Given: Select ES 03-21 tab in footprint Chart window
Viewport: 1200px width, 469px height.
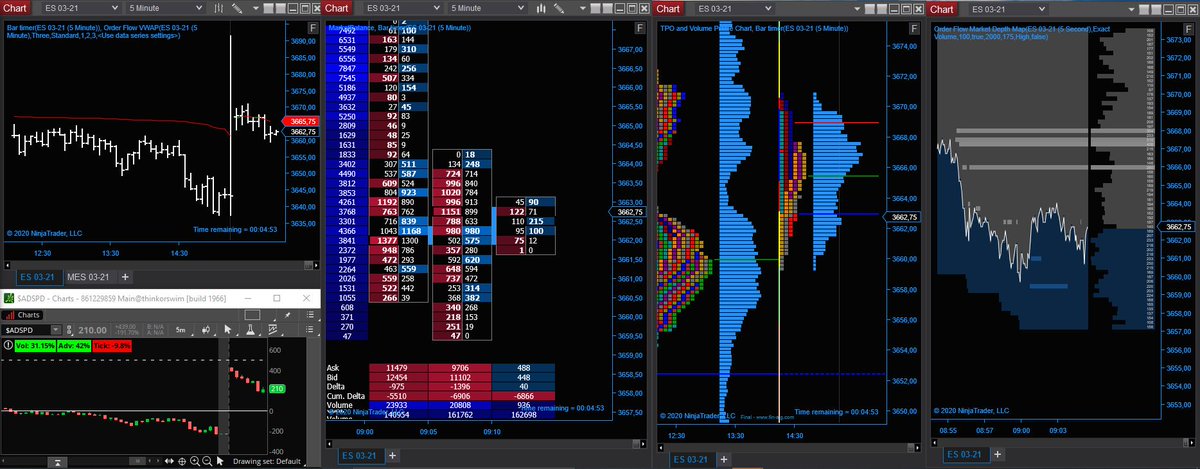Looking at the screenshot, I should point(360,455).
